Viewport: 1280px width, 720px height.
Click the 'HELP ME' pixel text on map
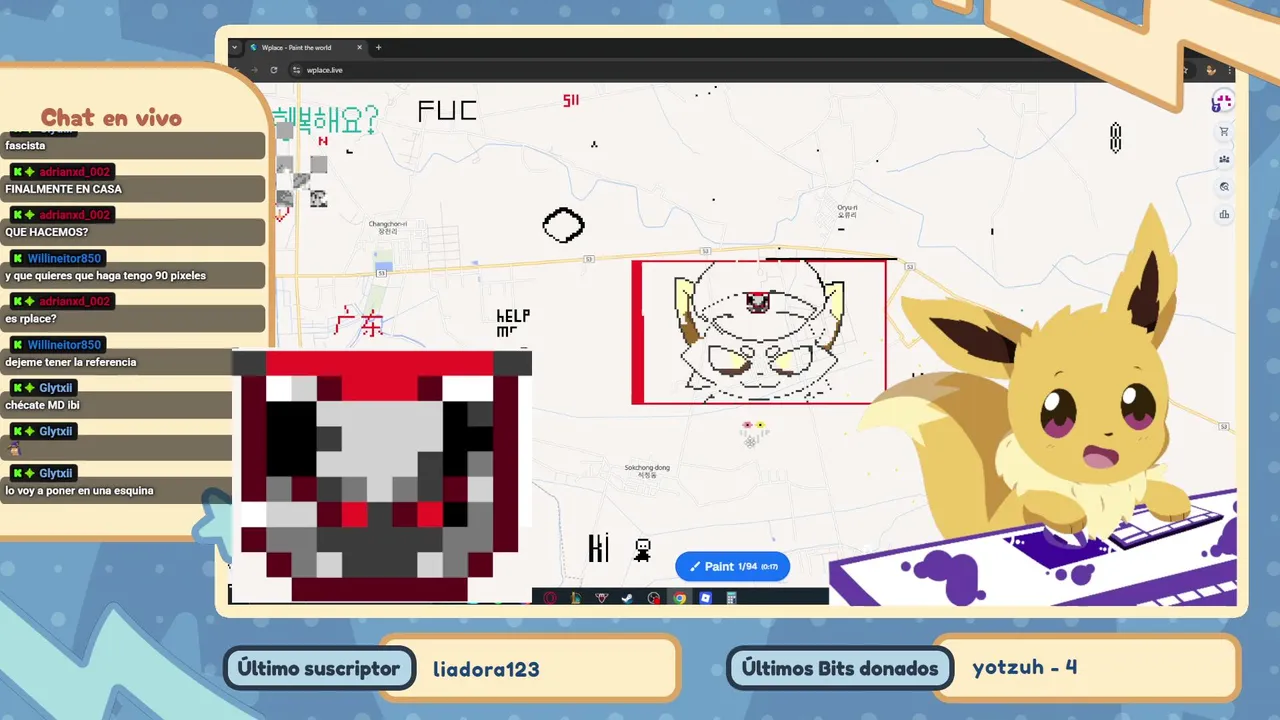pyautogui.click(x=513, y=324)
